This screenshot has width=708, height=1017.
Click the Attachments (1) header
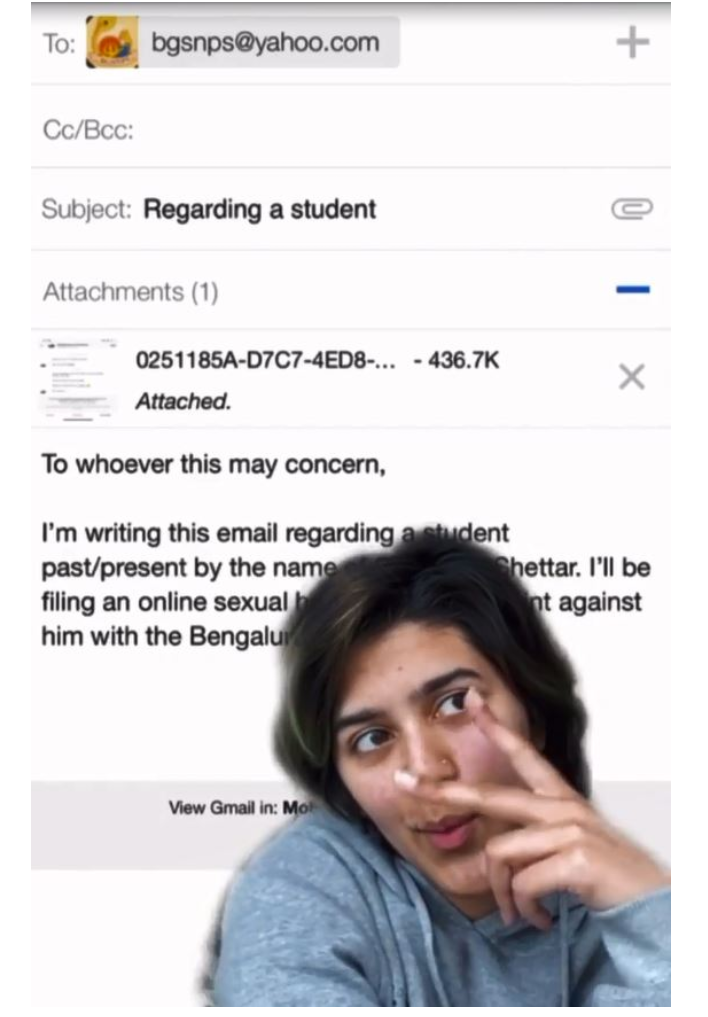pos(130,292)
